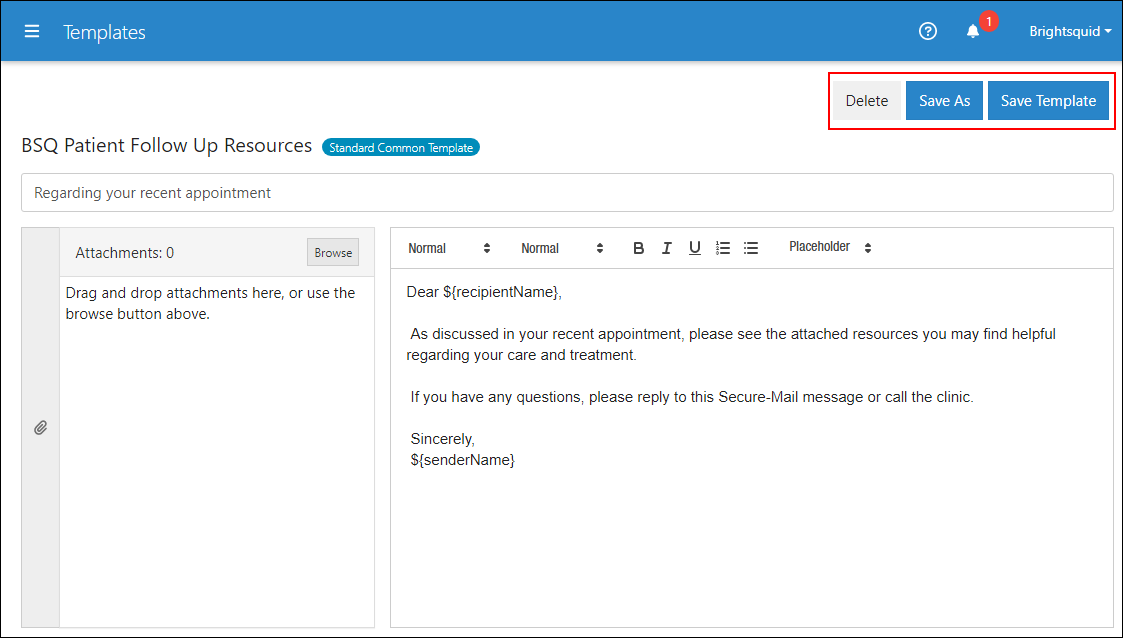This screenshot has height=638, width=1123.
Task: Open the hamburger navigation menu
Action: pyautogui.click(x=32, y=32)
